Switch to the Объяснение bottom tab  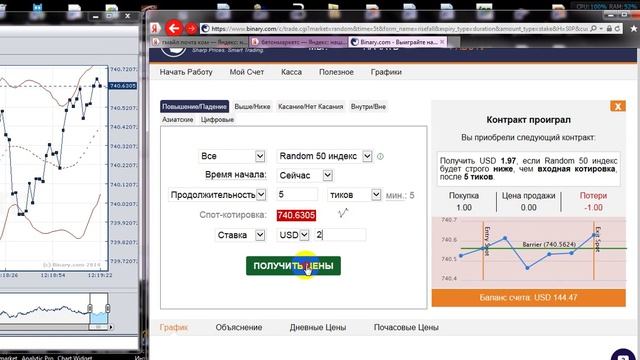click(x=239, y=327)
